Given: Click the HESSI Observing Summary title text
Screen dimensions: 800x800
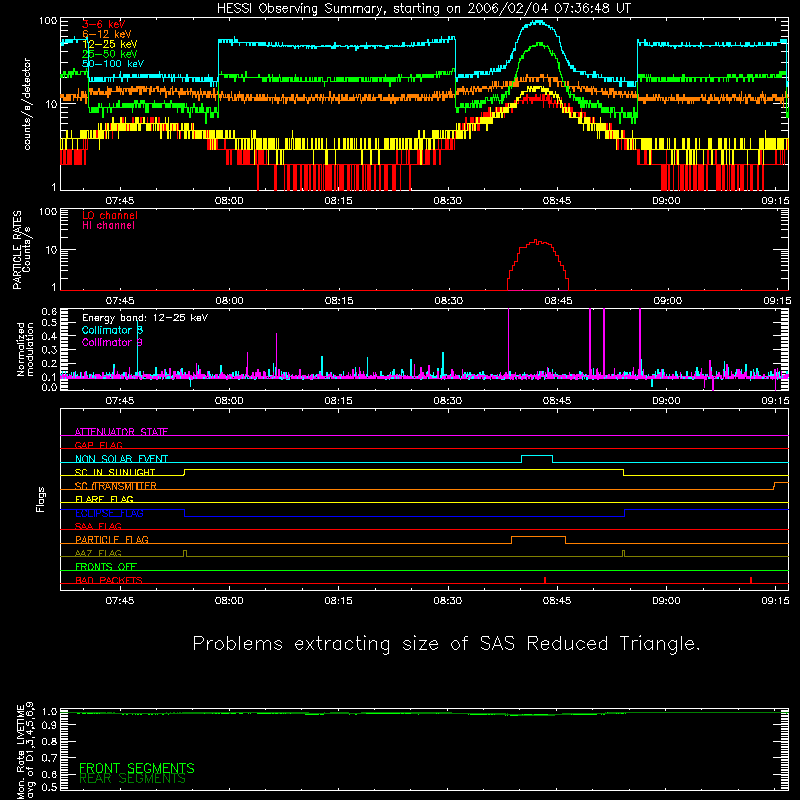Looking at the screenshot, I should (x=423, y=8).
